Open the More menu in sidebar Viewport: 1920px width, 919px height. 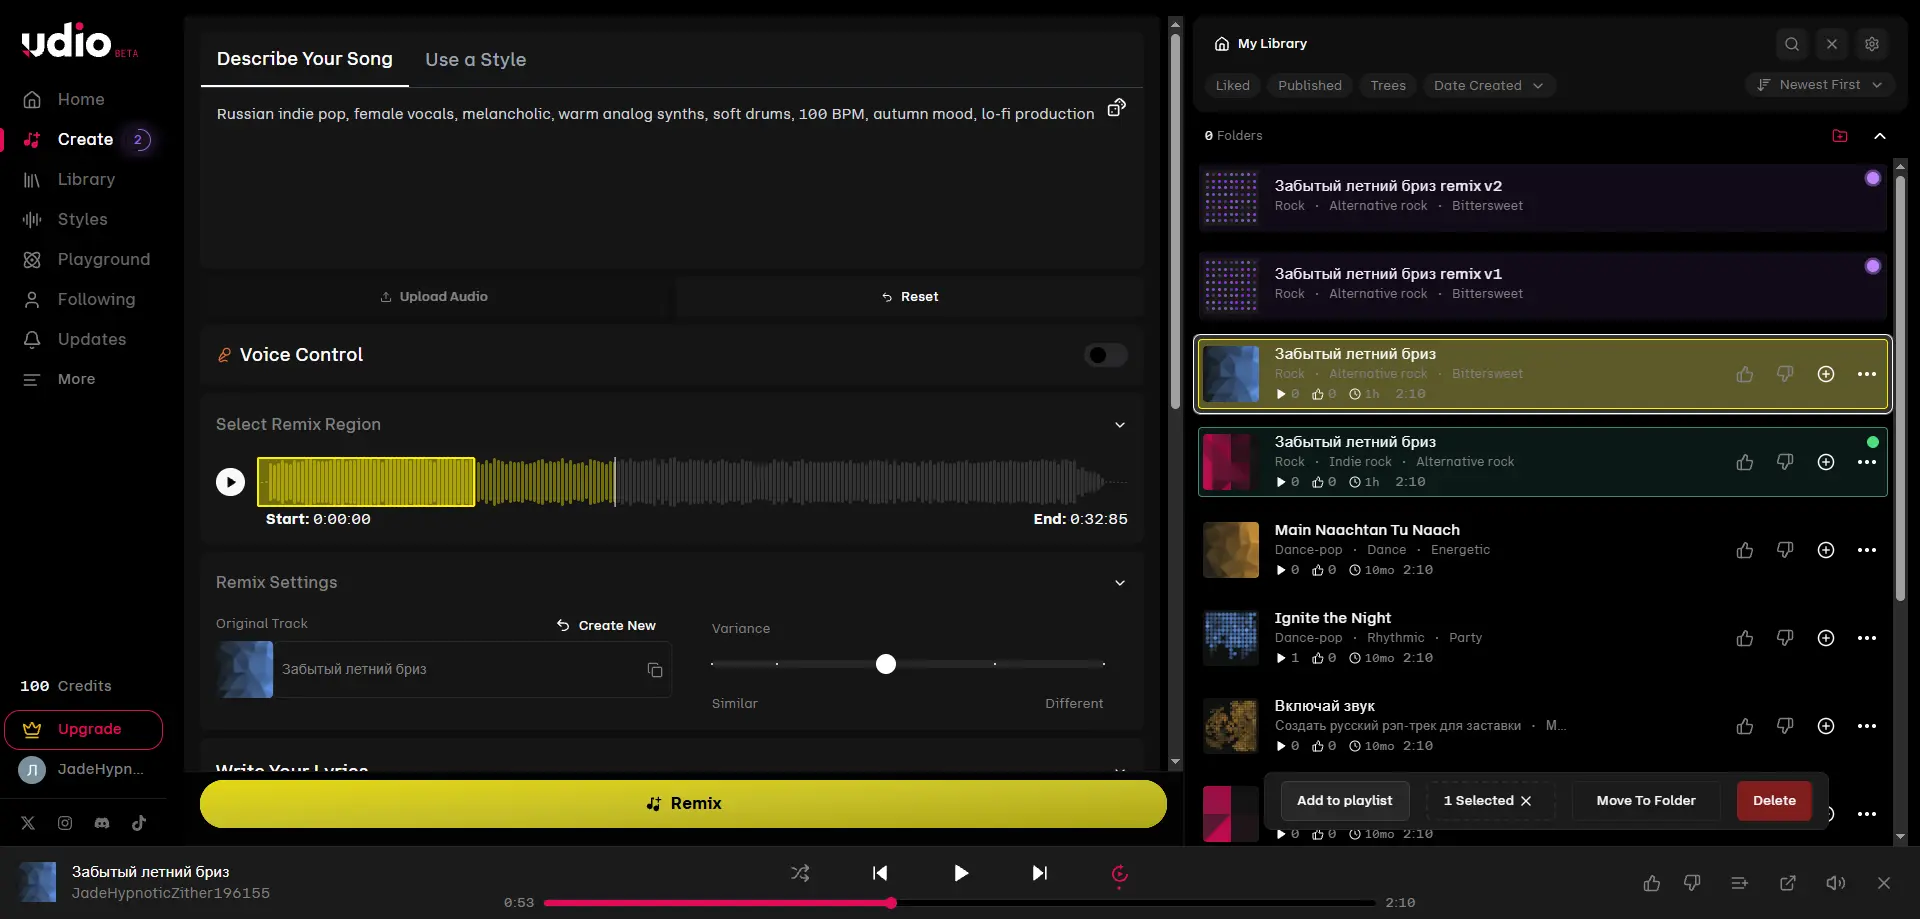pos(60,379)
